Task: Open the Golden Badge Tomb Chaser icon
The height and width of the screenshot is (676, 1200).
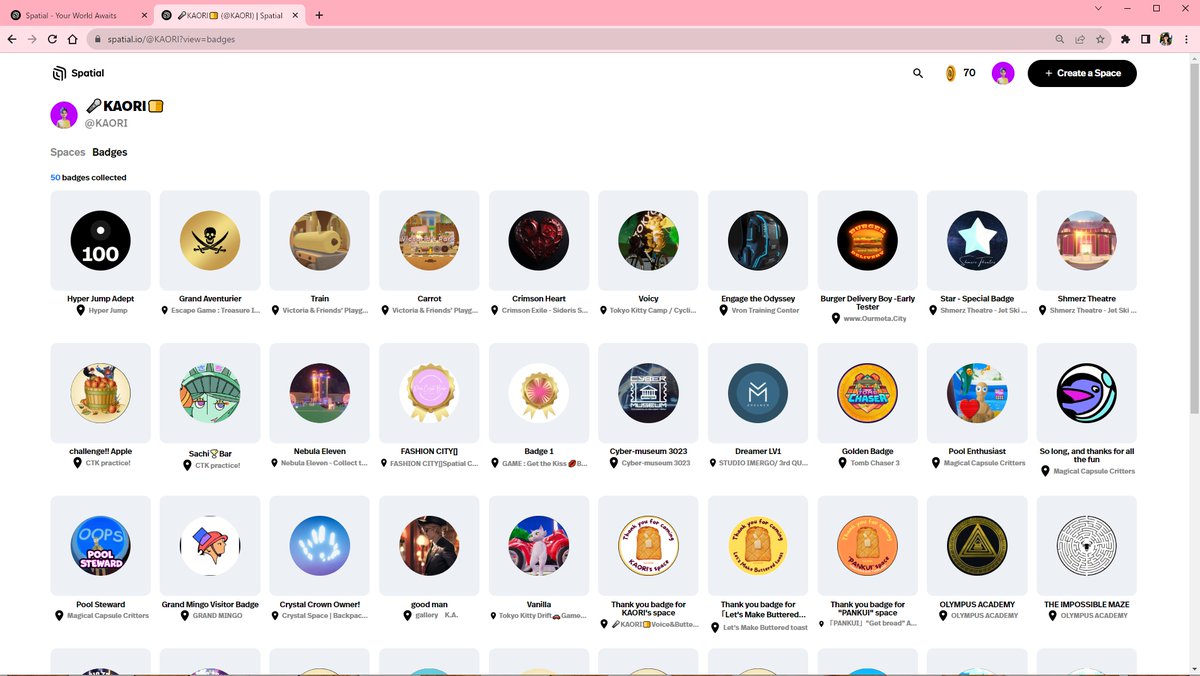Action: 868,393
